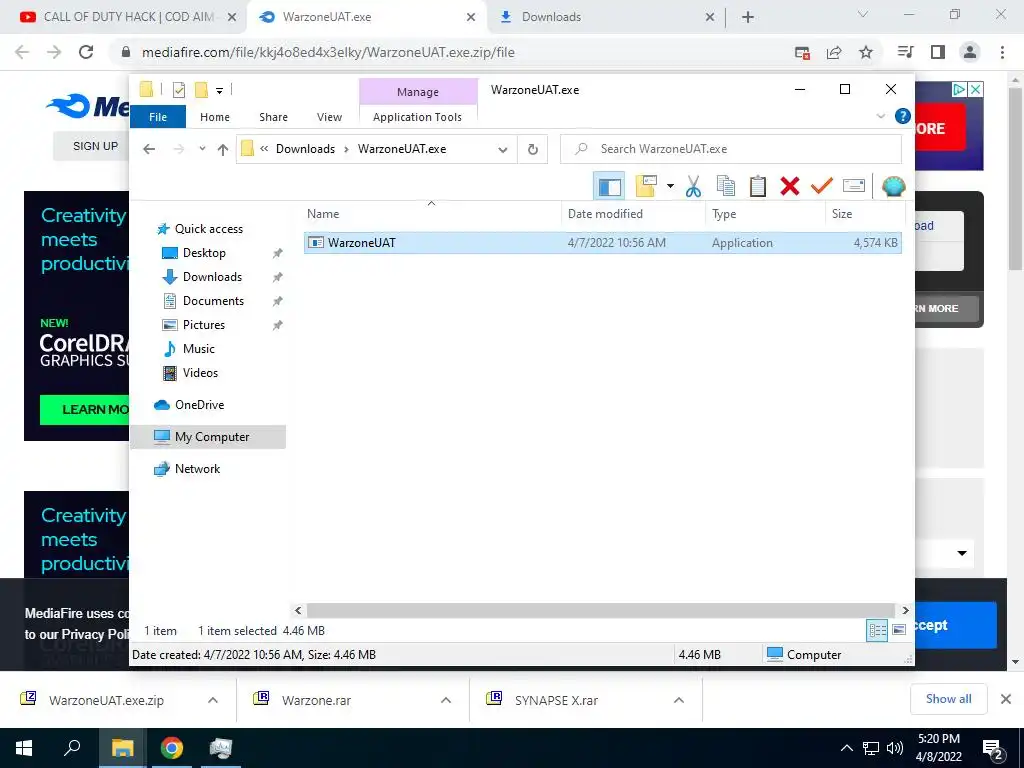Open the Share ribbon tab
Image resolution: width=1024 pixels, height=768 pixels.
coord(273,117)
